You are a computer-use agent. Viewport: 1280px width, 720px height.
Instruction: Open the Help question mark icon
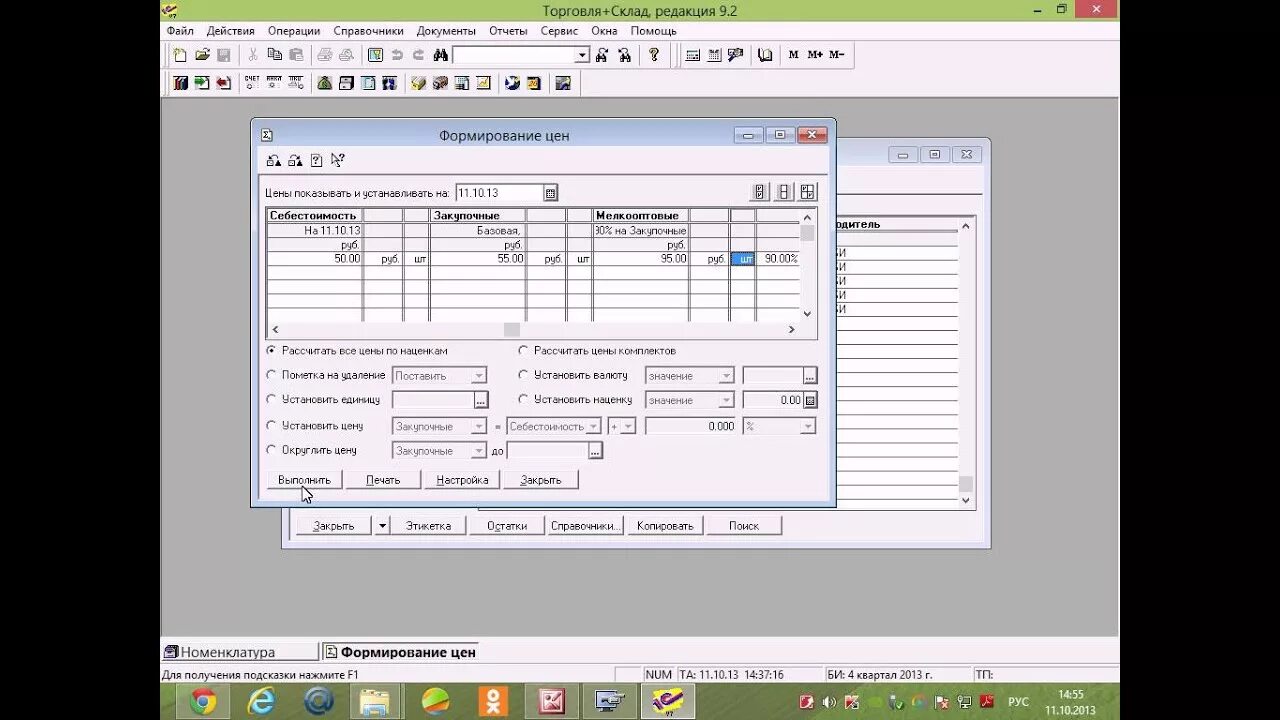click(654, 55)
